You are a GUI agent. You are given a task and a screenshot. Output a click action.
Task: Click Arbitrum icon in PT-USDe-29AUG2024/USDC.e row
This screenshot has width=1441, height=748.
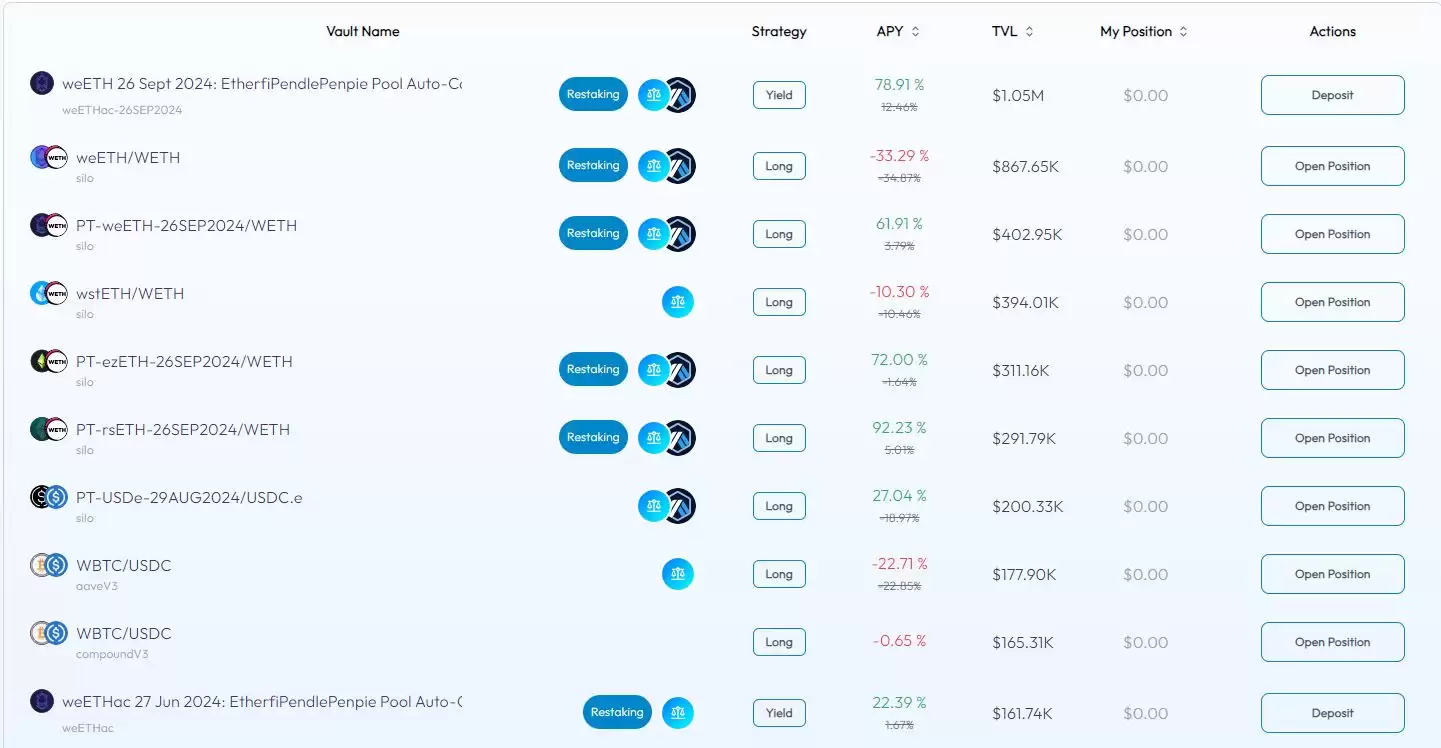[681, 506]
